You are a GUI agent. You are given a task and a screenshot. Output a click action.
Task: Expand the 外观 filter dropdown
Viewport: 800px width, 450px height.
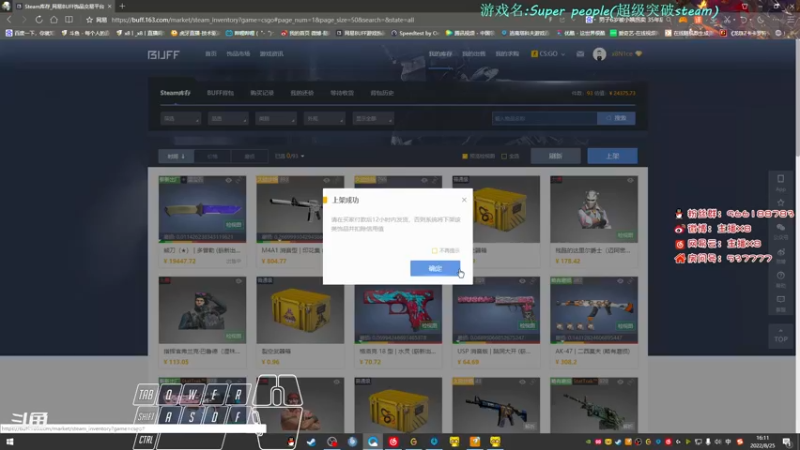(324, 118)
